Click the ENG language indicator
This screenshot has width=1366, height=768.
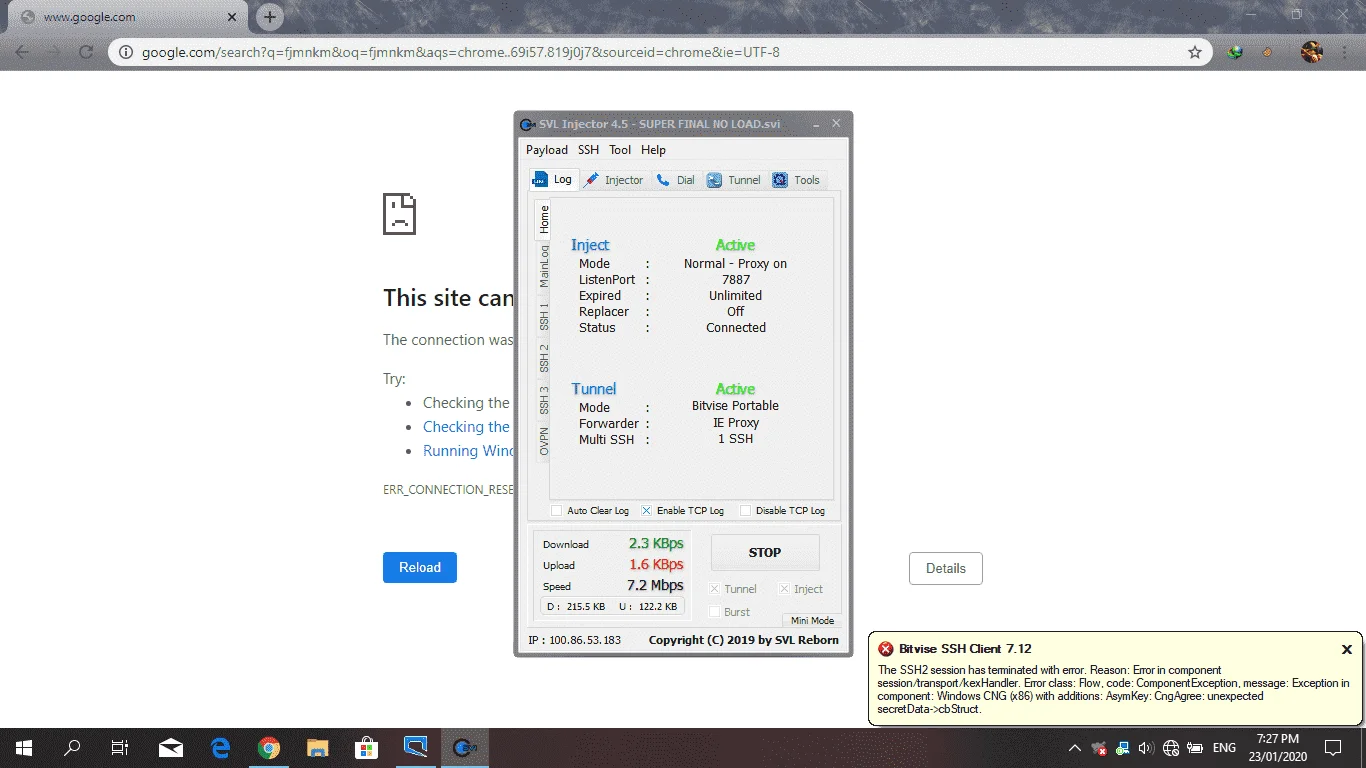click(1224, 748)
